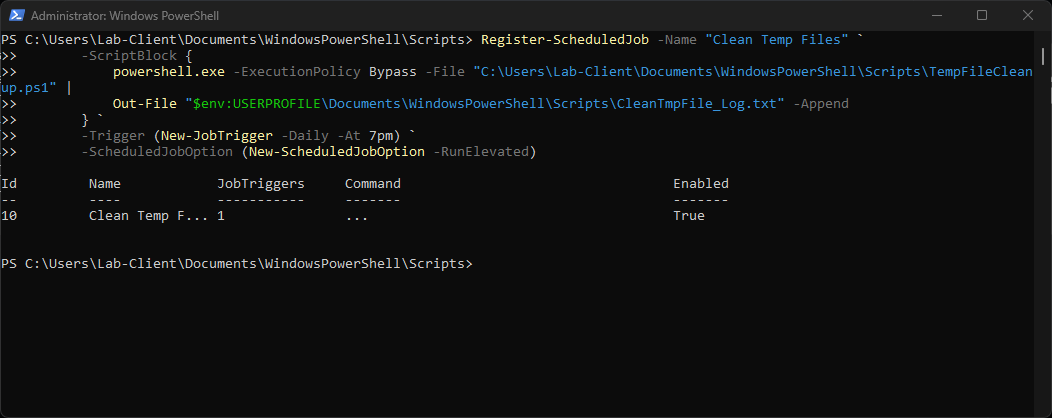This screenshot has height=418, width=1052.
Task: Click the PowerShell icon in the title bar
Action: point(15,15)
